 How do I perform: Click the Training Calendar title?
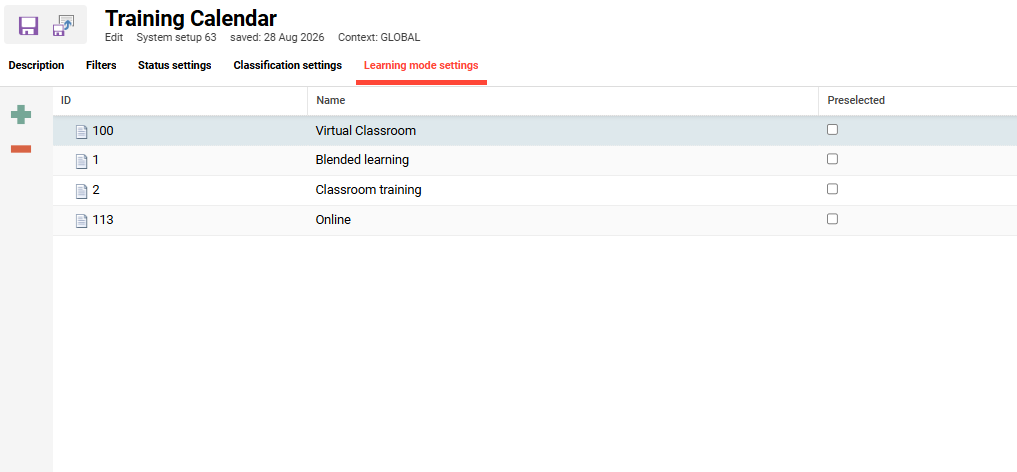(191, 18)
